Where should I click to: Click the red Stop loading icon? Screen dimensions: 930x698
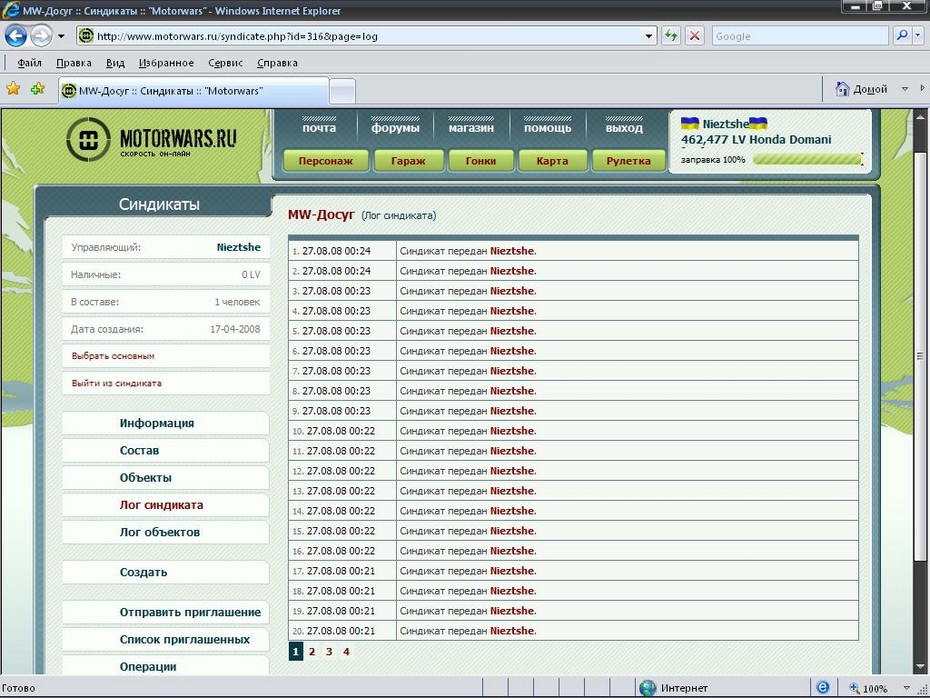pos(695,36)
